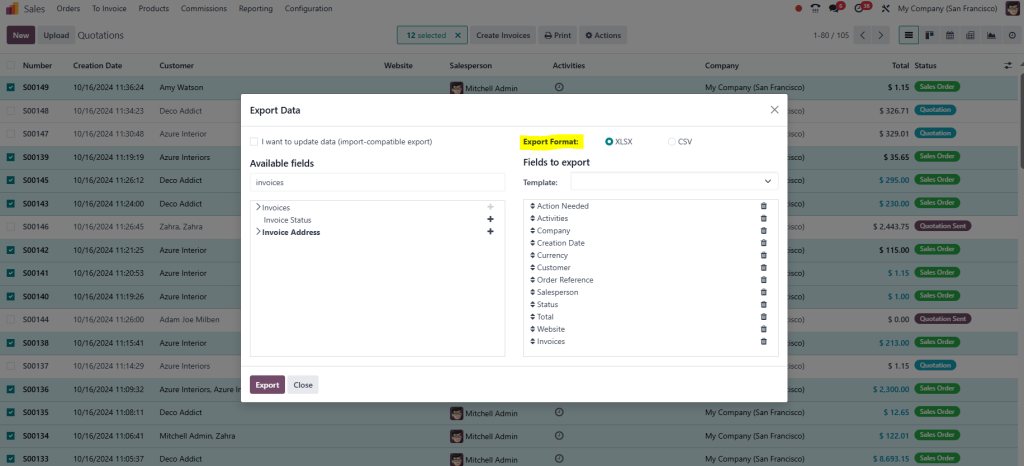
Task: Open the Template dropdown
Action: click(675, 181)
